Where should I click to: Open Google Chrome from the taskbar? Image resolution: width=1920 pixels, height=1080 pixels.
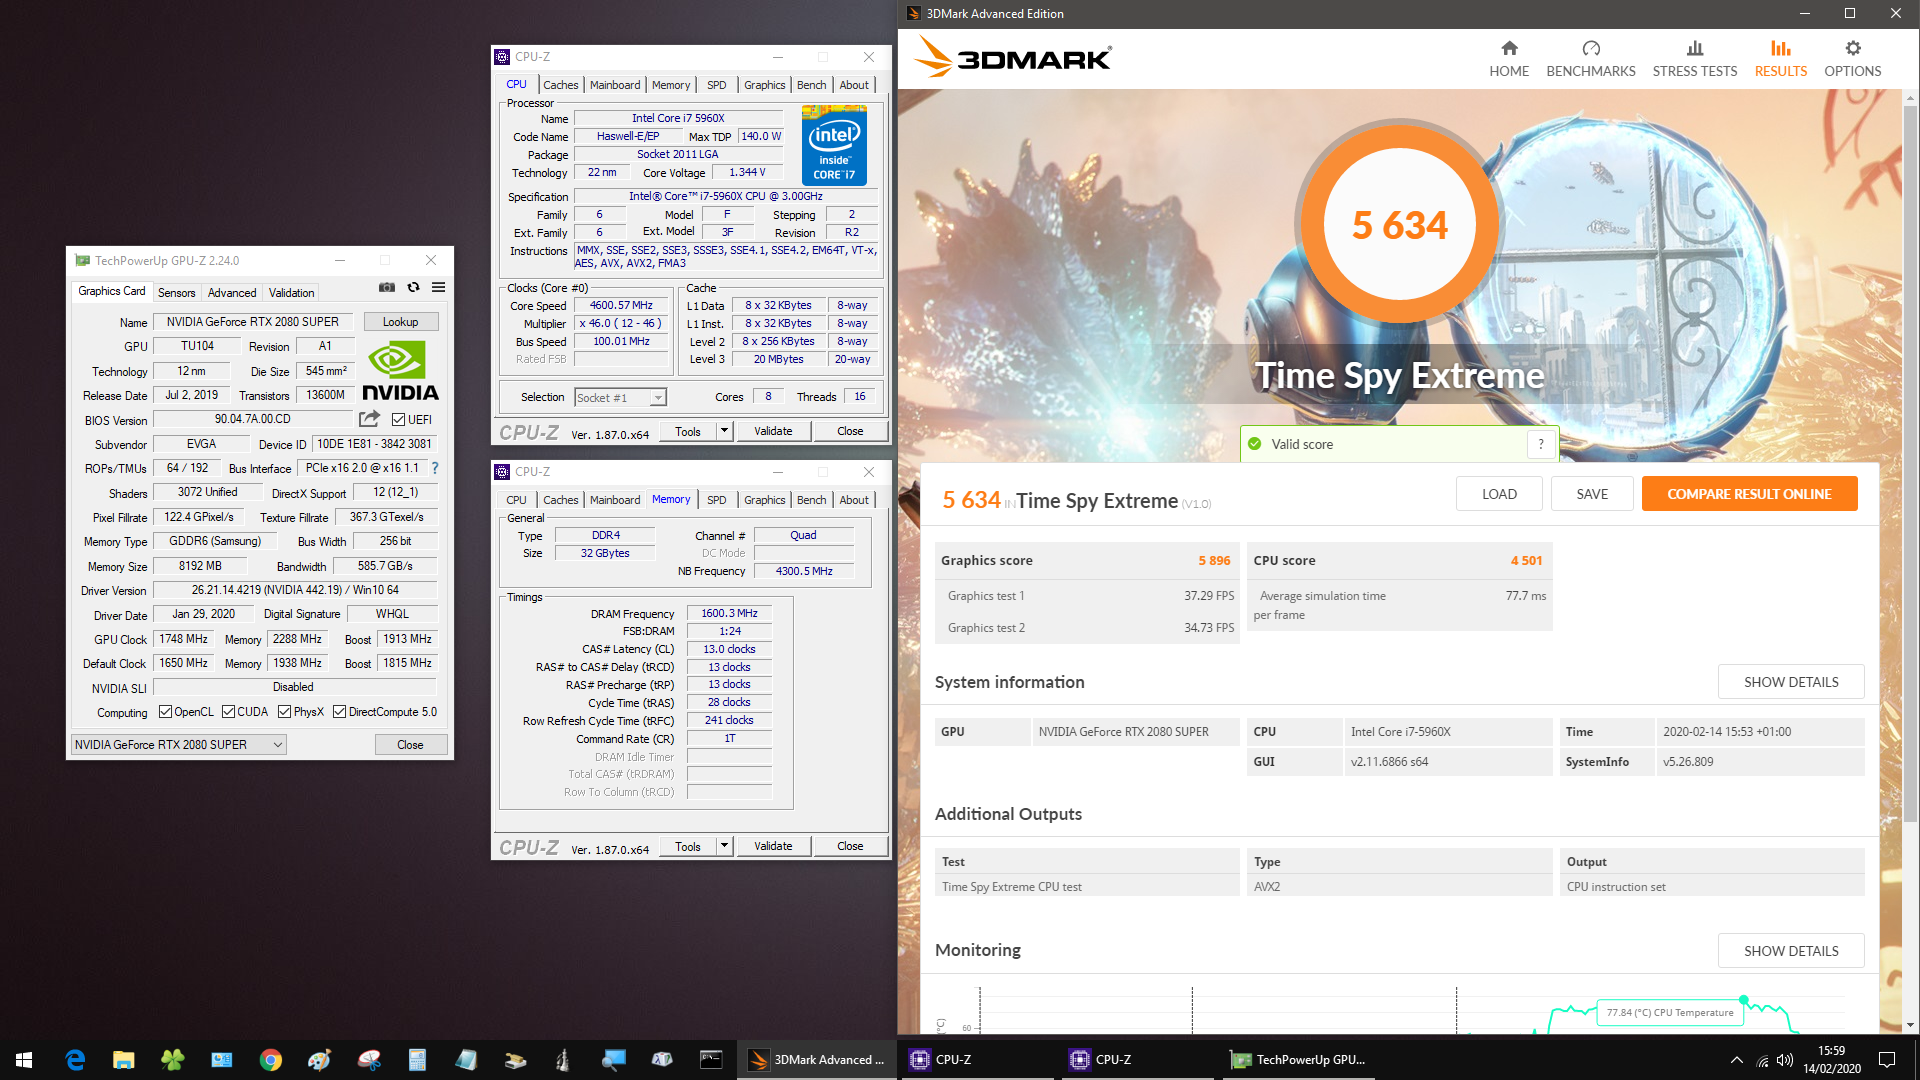point(270,1060)
